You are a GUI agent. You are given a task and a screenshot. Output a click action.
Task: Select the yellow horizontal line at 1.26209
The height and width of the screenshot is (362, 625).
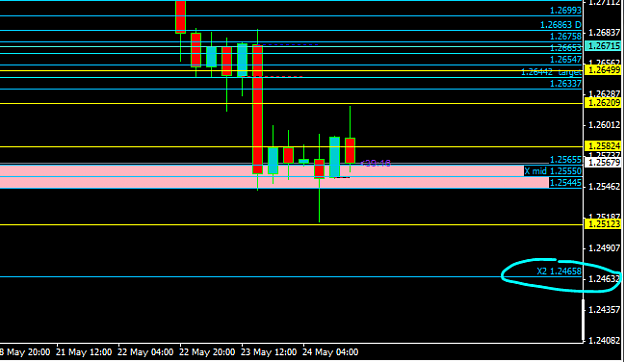292,103
